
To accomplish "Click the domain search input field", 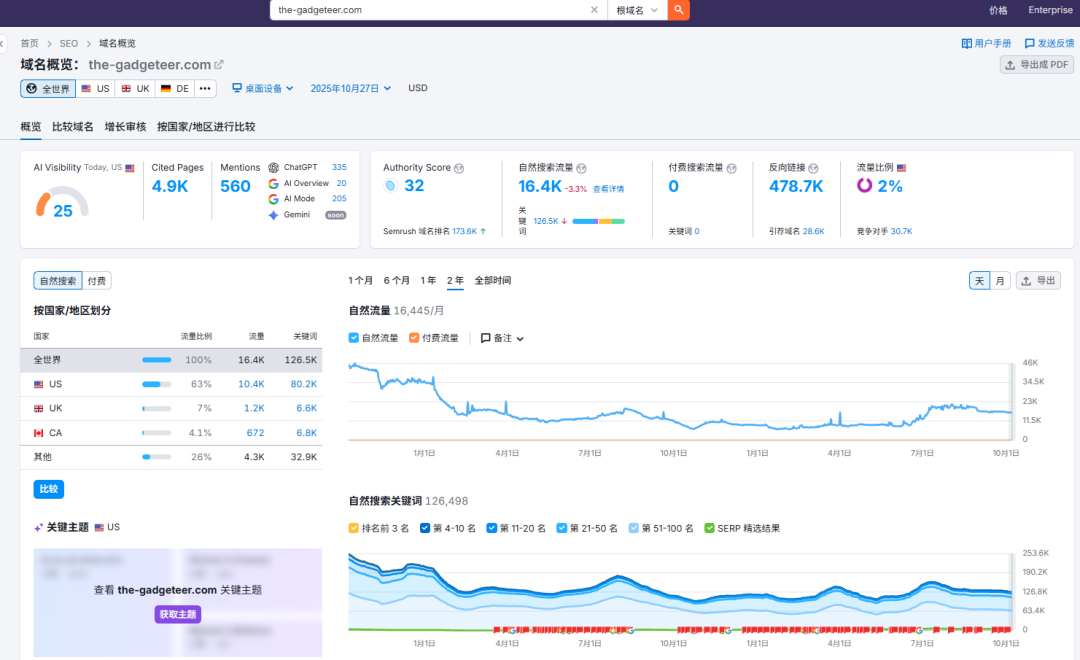I will pyautogui.click(x=420, y=10).
